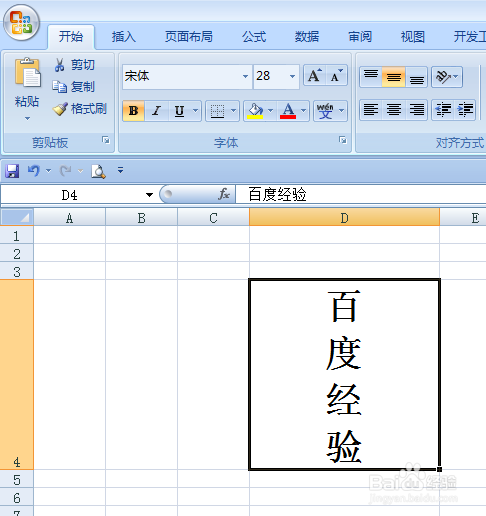This screenshot has height=516, width=486.
Task: Set bottom vertical alignment
Action: 417,77
